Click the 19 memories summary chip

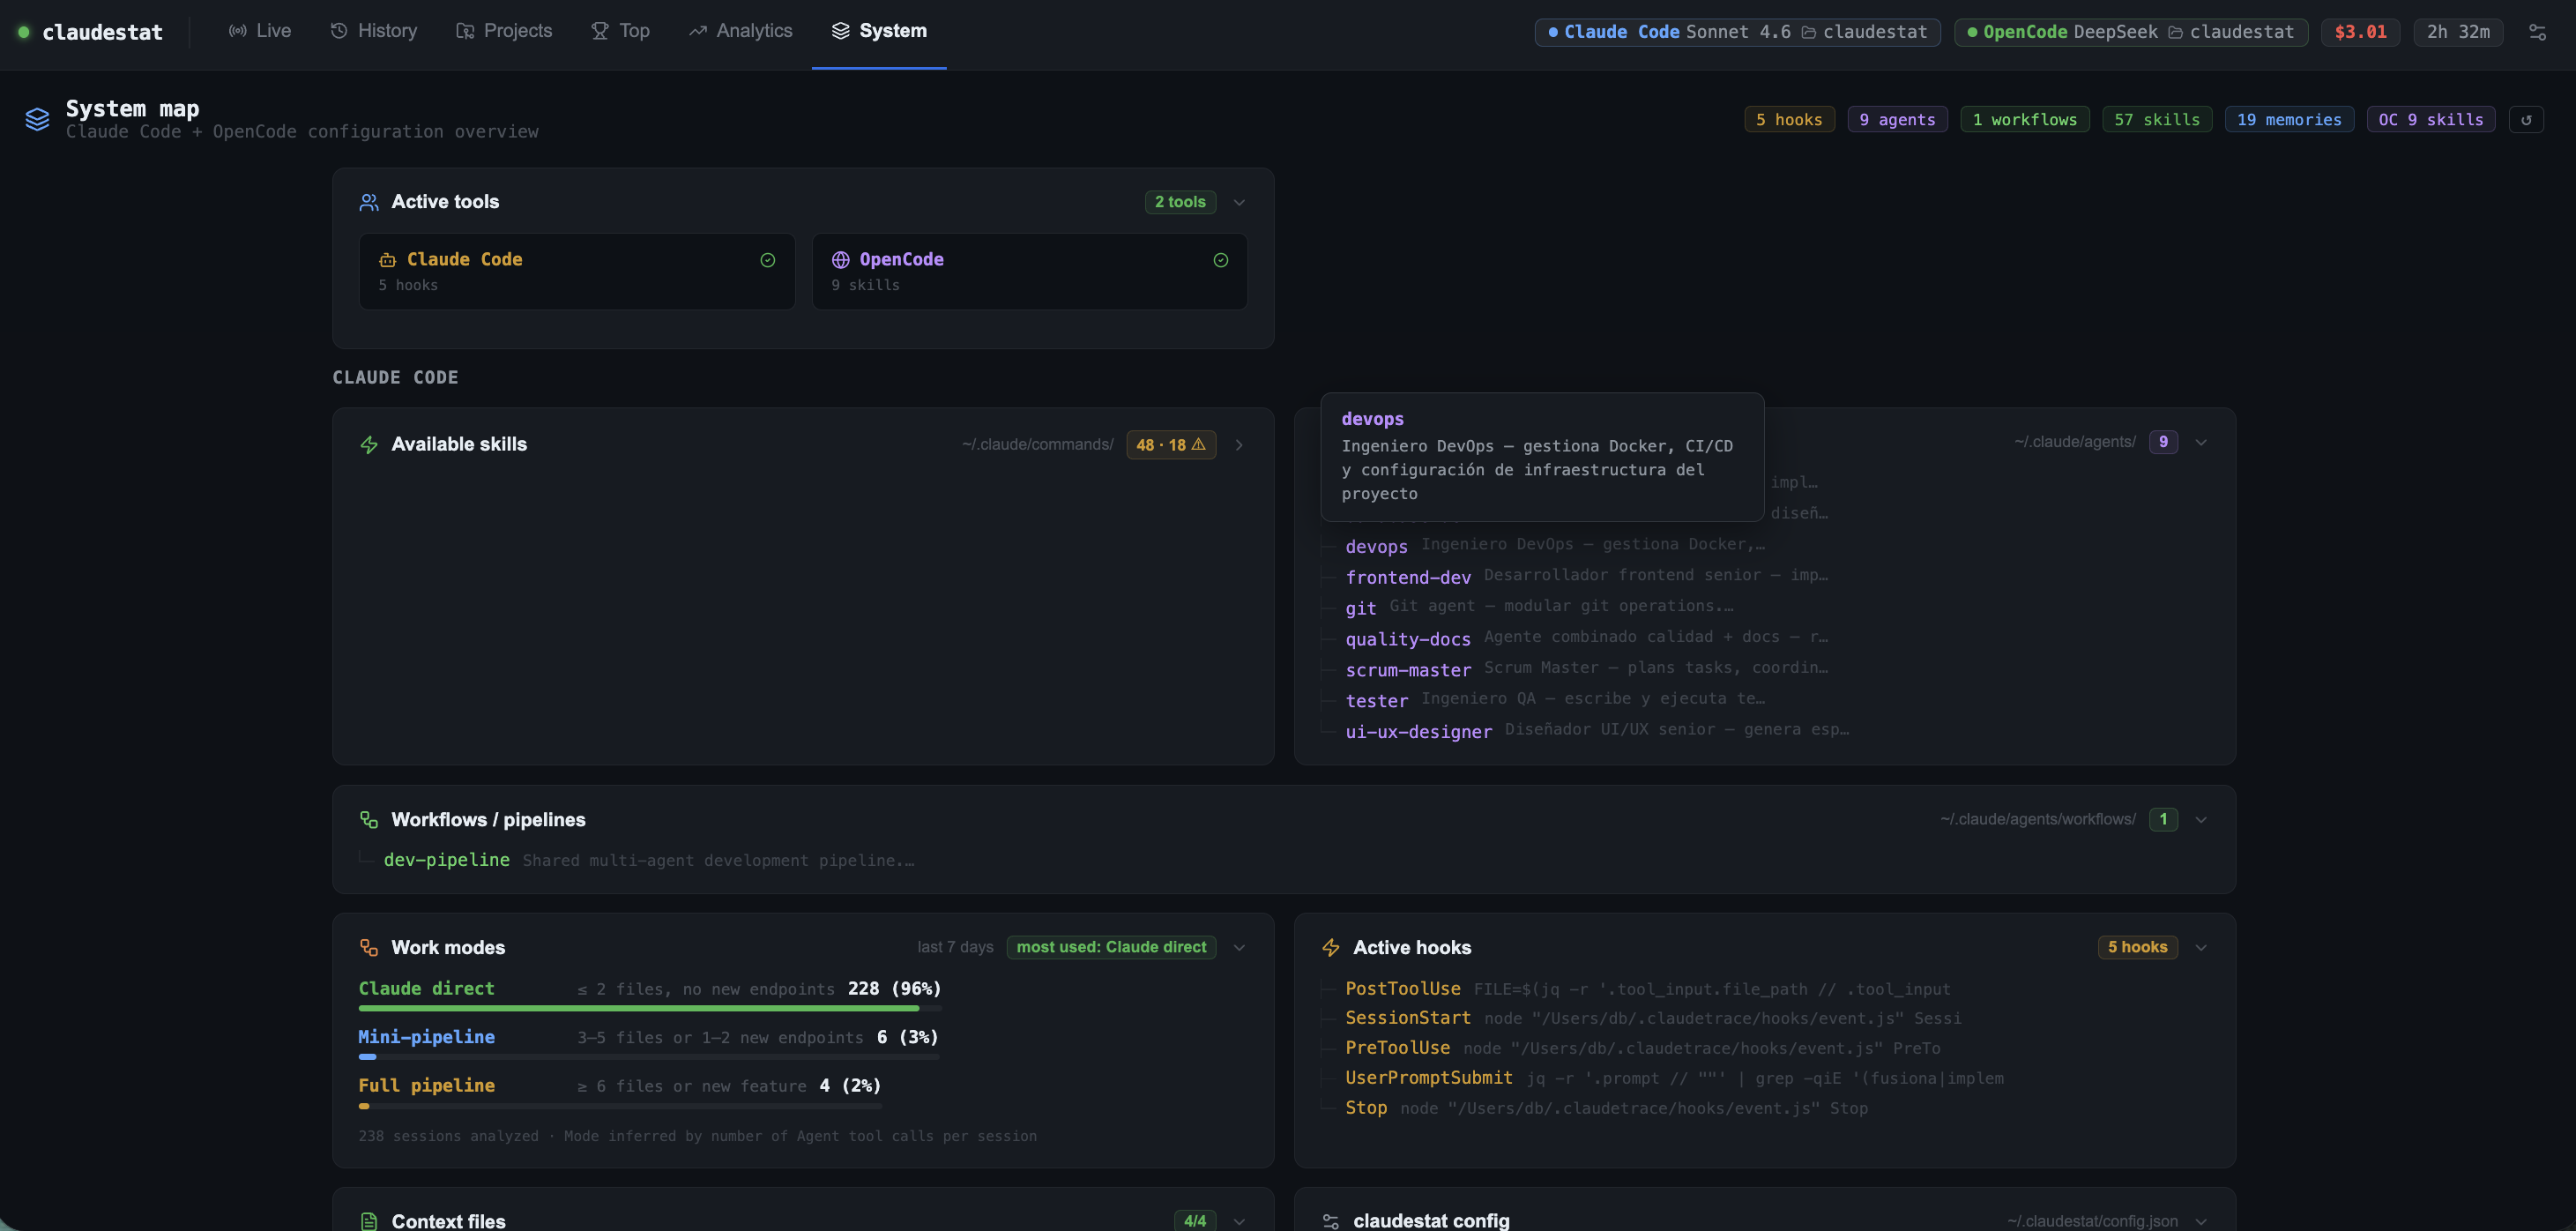[x=2289, y=119]
